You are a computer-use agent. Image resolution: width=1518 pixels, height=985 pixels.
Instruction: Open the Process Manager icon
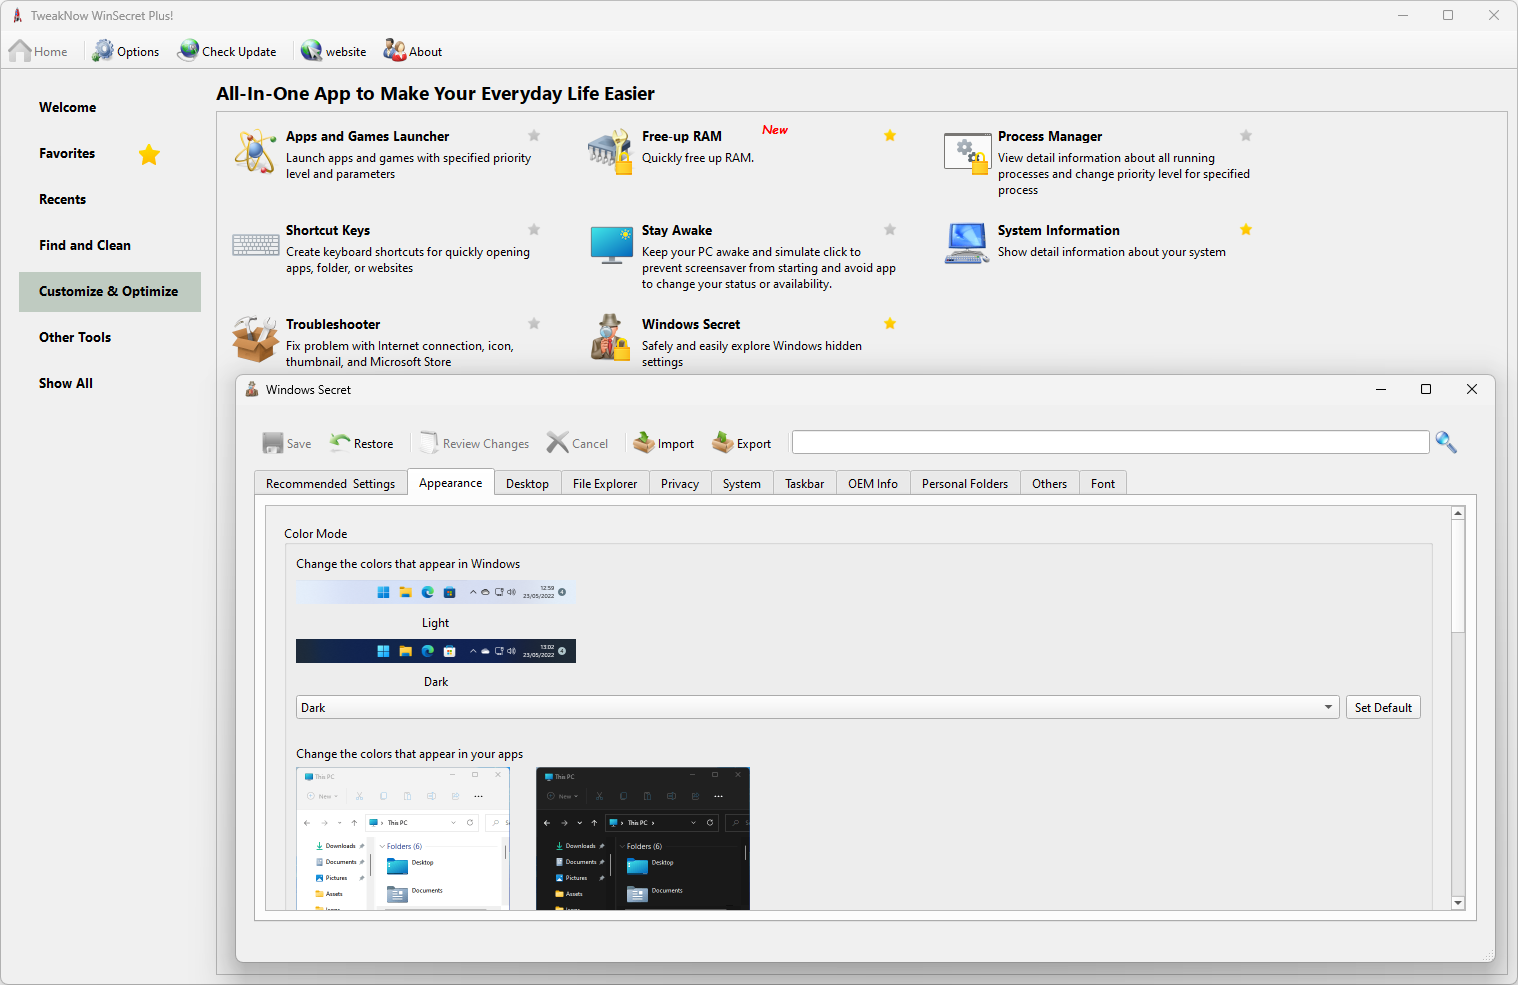(x=966, y=153)
